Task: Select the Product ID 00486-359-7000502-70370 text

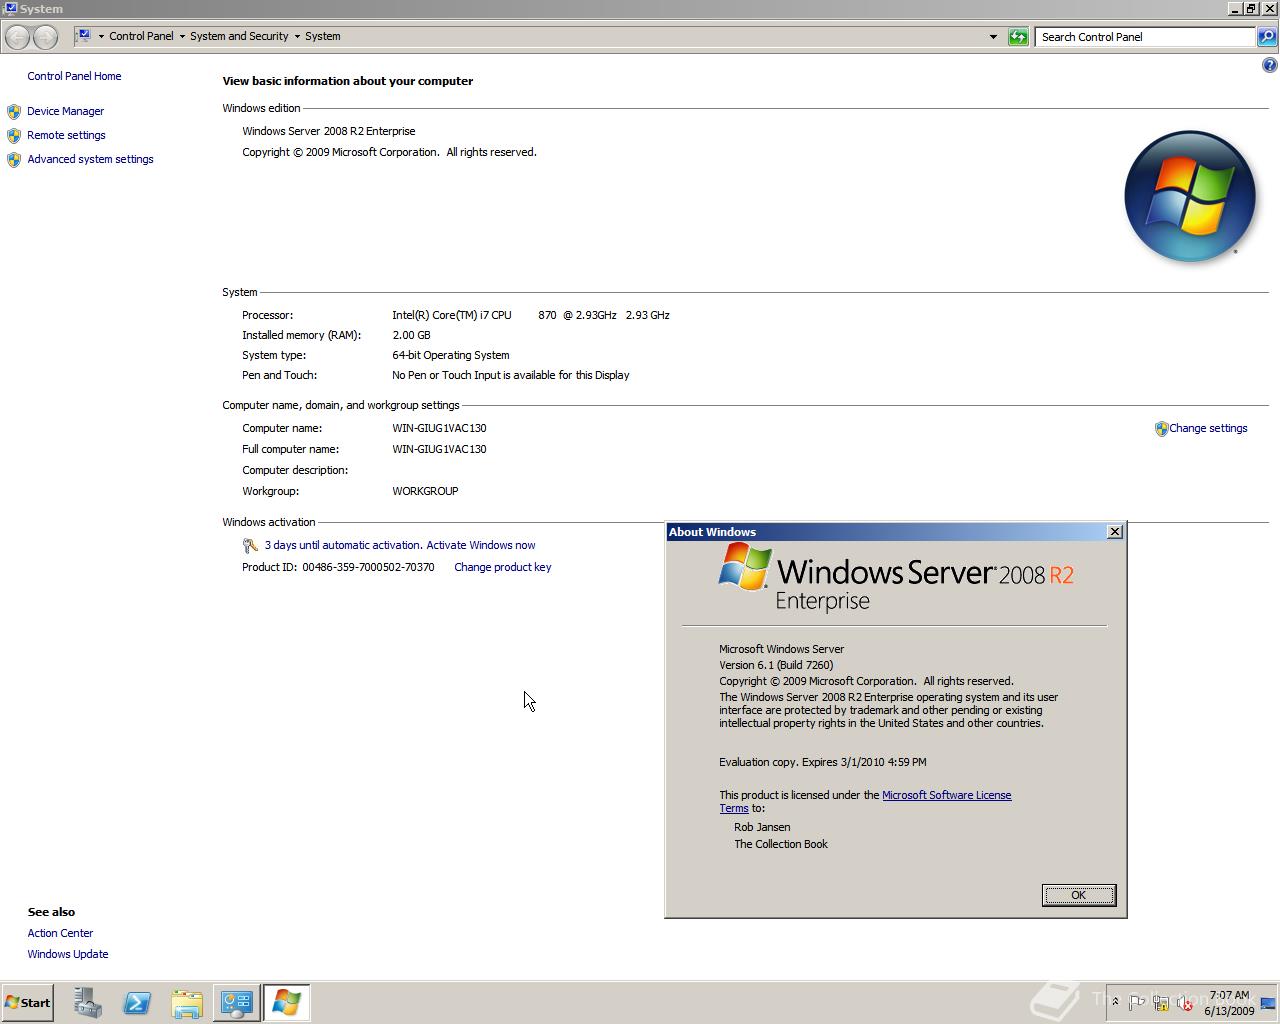Action: 338,567
